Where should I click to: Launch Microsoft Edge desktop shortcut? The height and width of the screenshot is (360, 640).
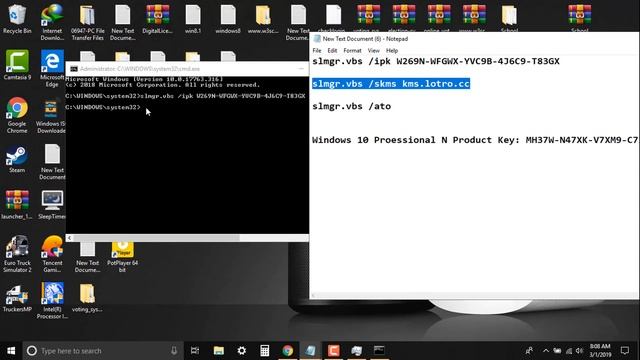52,68
